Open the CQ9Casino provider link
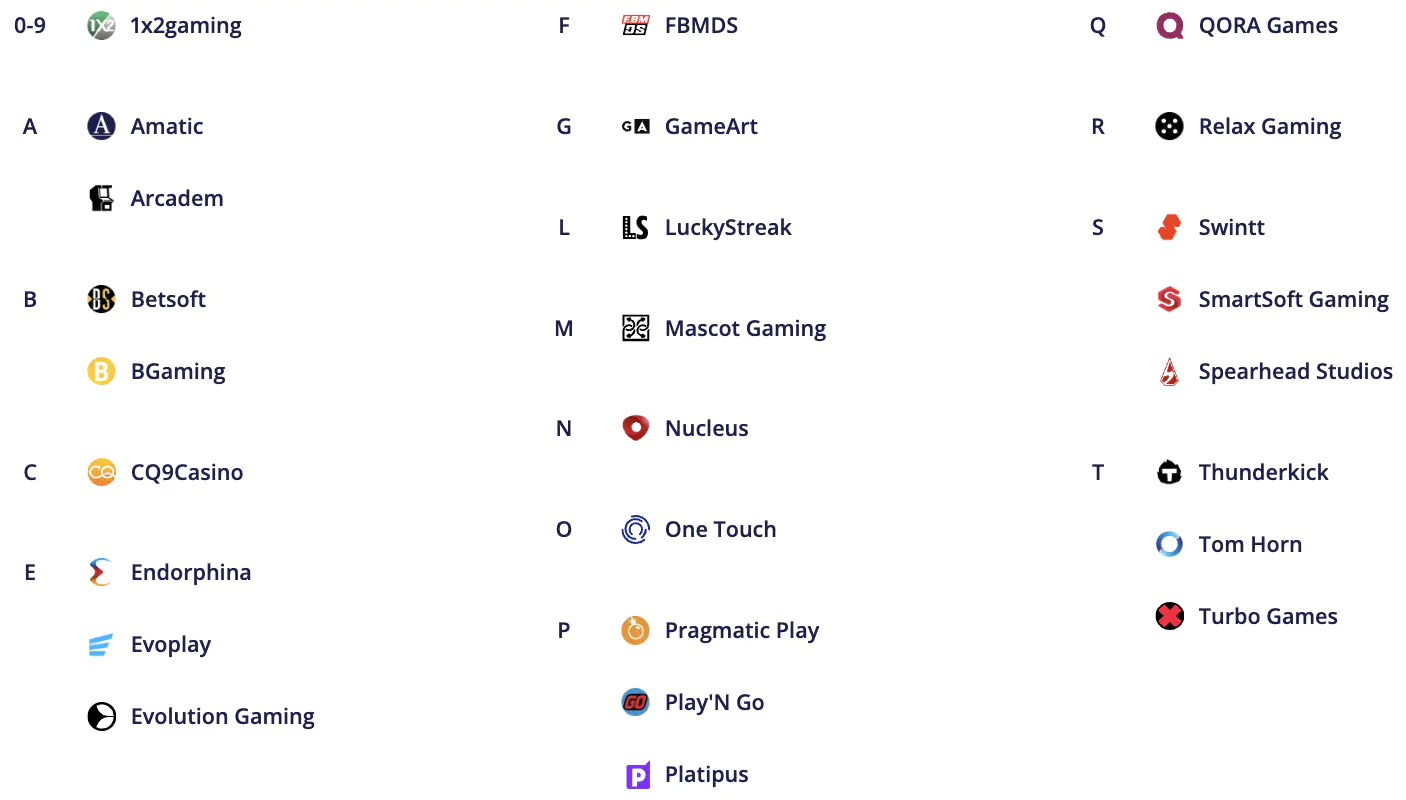 tap(187, 472)
